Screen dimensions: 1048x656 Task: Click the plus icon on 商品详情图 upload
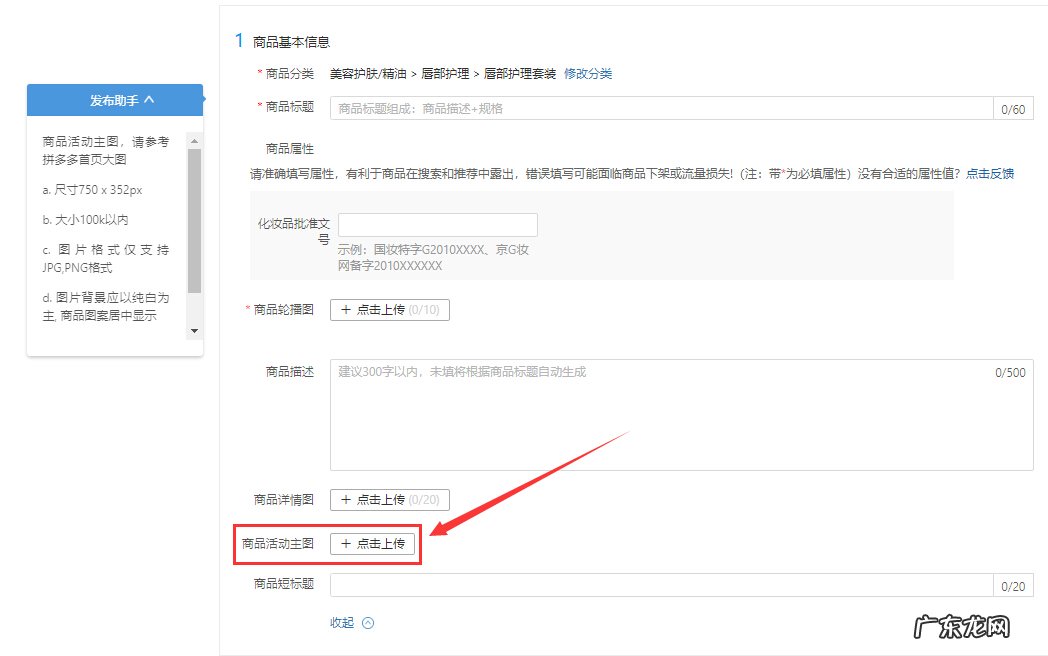(x=347, y=500)
